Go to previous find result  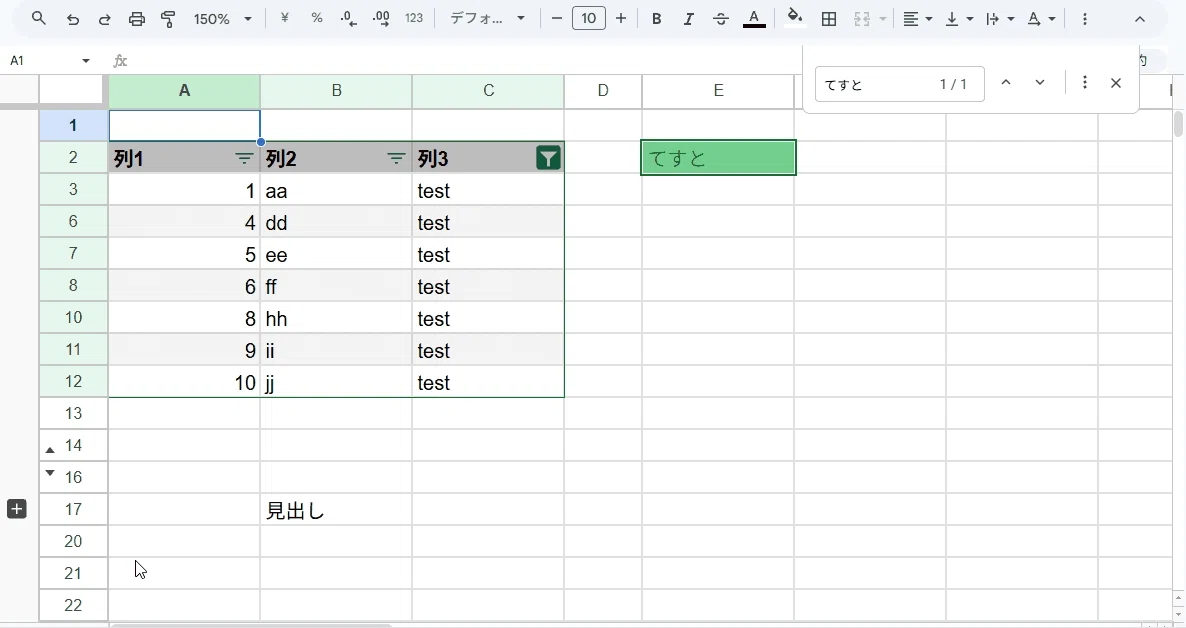click(1006, 82)
